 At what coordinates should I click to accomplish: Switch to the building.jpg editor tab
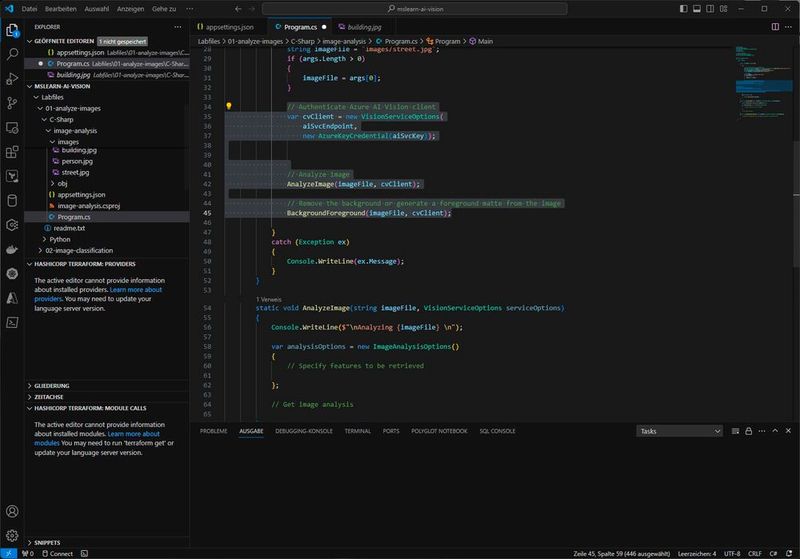click(364, 27)
